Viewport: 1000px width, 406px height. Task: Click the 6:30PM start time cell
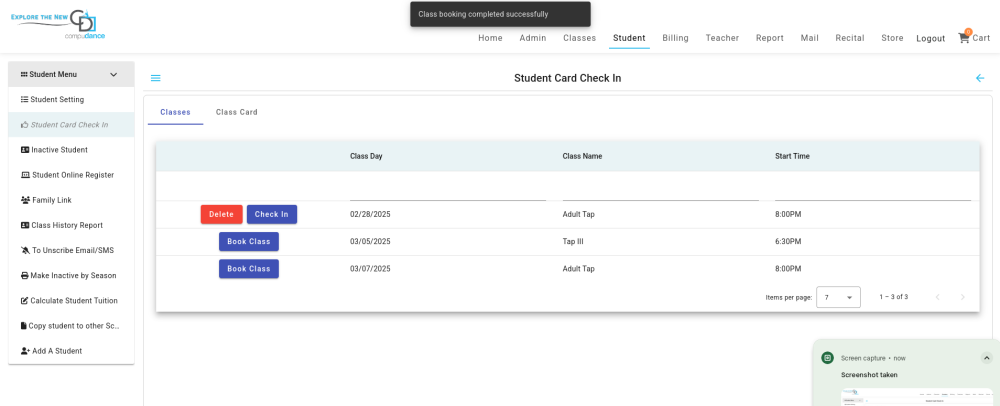click(788, 242)
